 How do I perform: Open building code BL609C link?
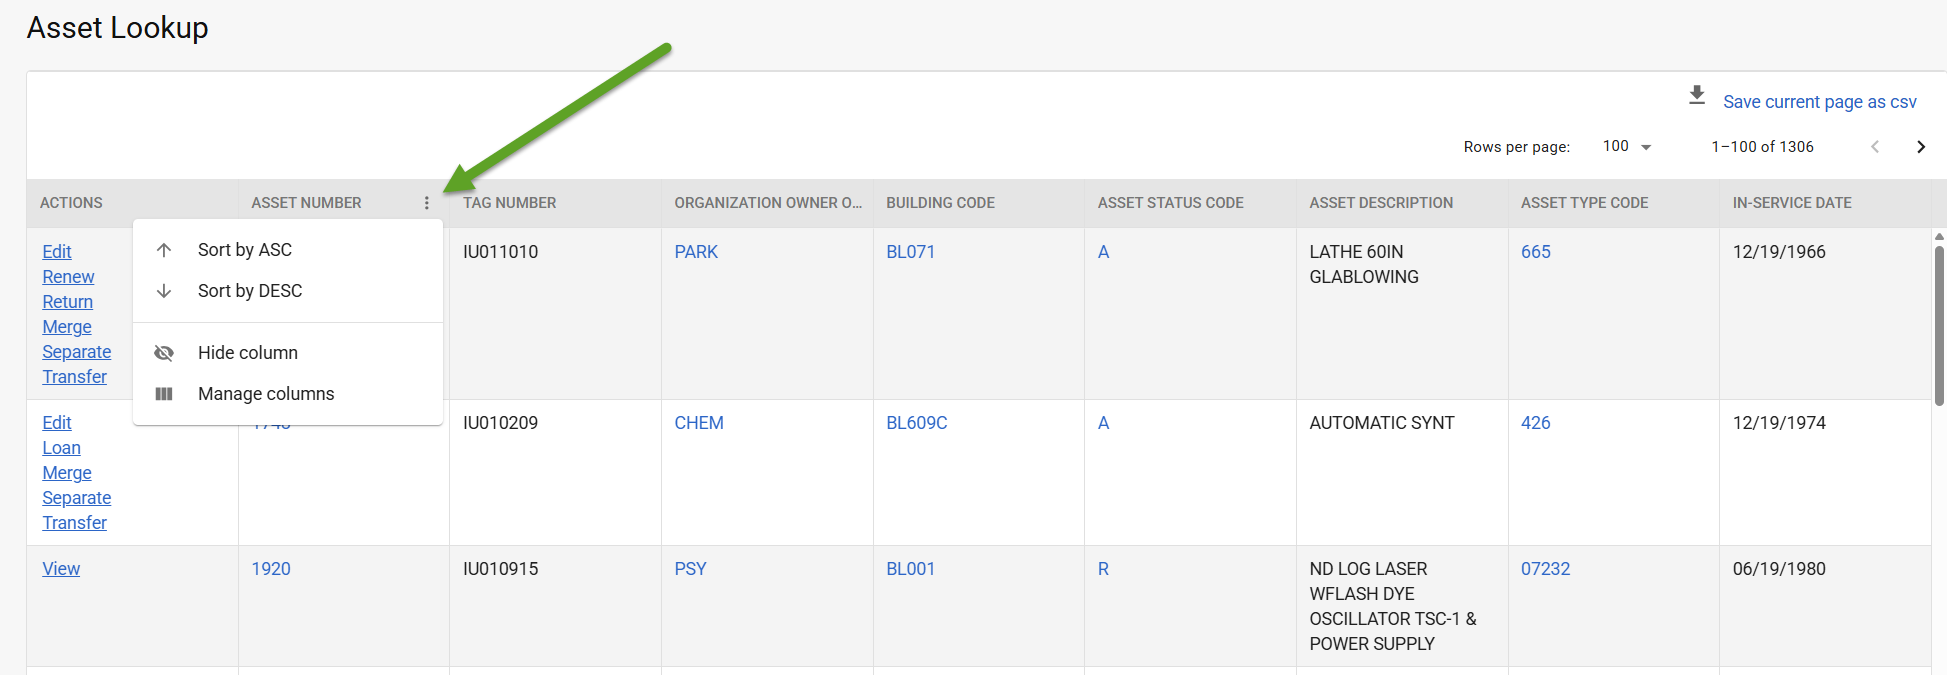[916, 422]
